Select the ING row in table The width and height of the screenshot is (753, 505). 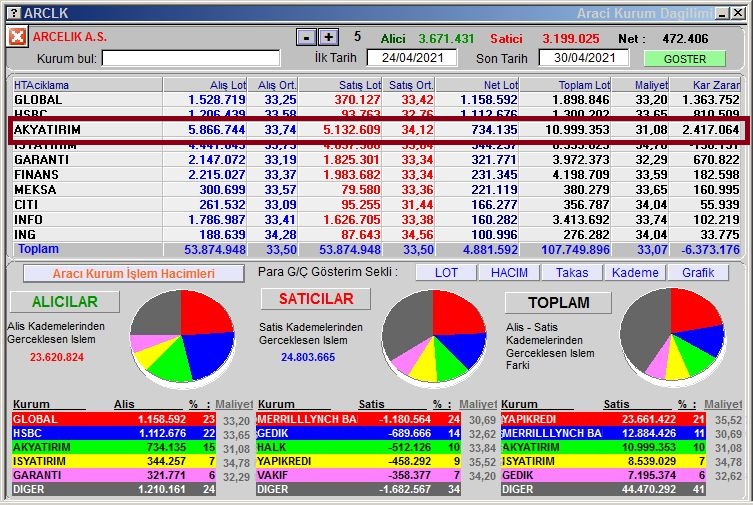pyautogui.click(x=376, y=235)
